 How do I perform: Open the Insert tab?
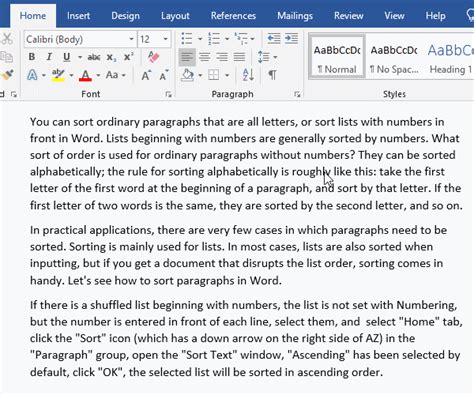pyautogui.click(x=78, y=16)
